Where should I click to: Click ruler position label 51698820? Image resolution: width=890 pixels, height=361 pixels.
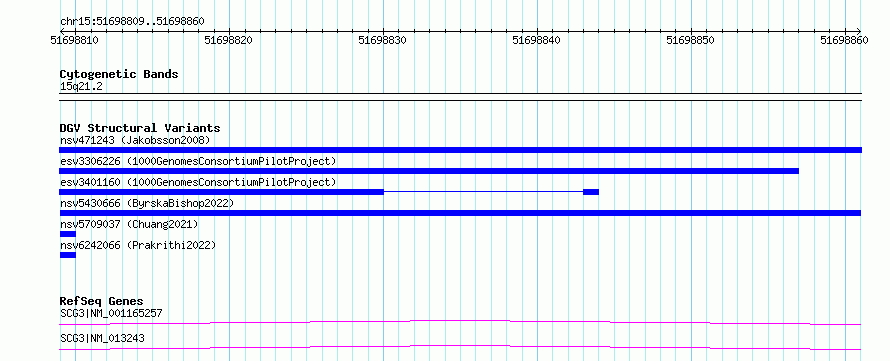pos(228,40)
